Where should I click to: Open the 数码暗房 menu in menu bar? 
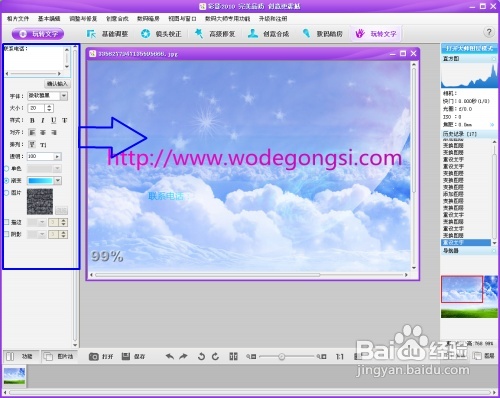pyautogui.click(x=148, y=19)
